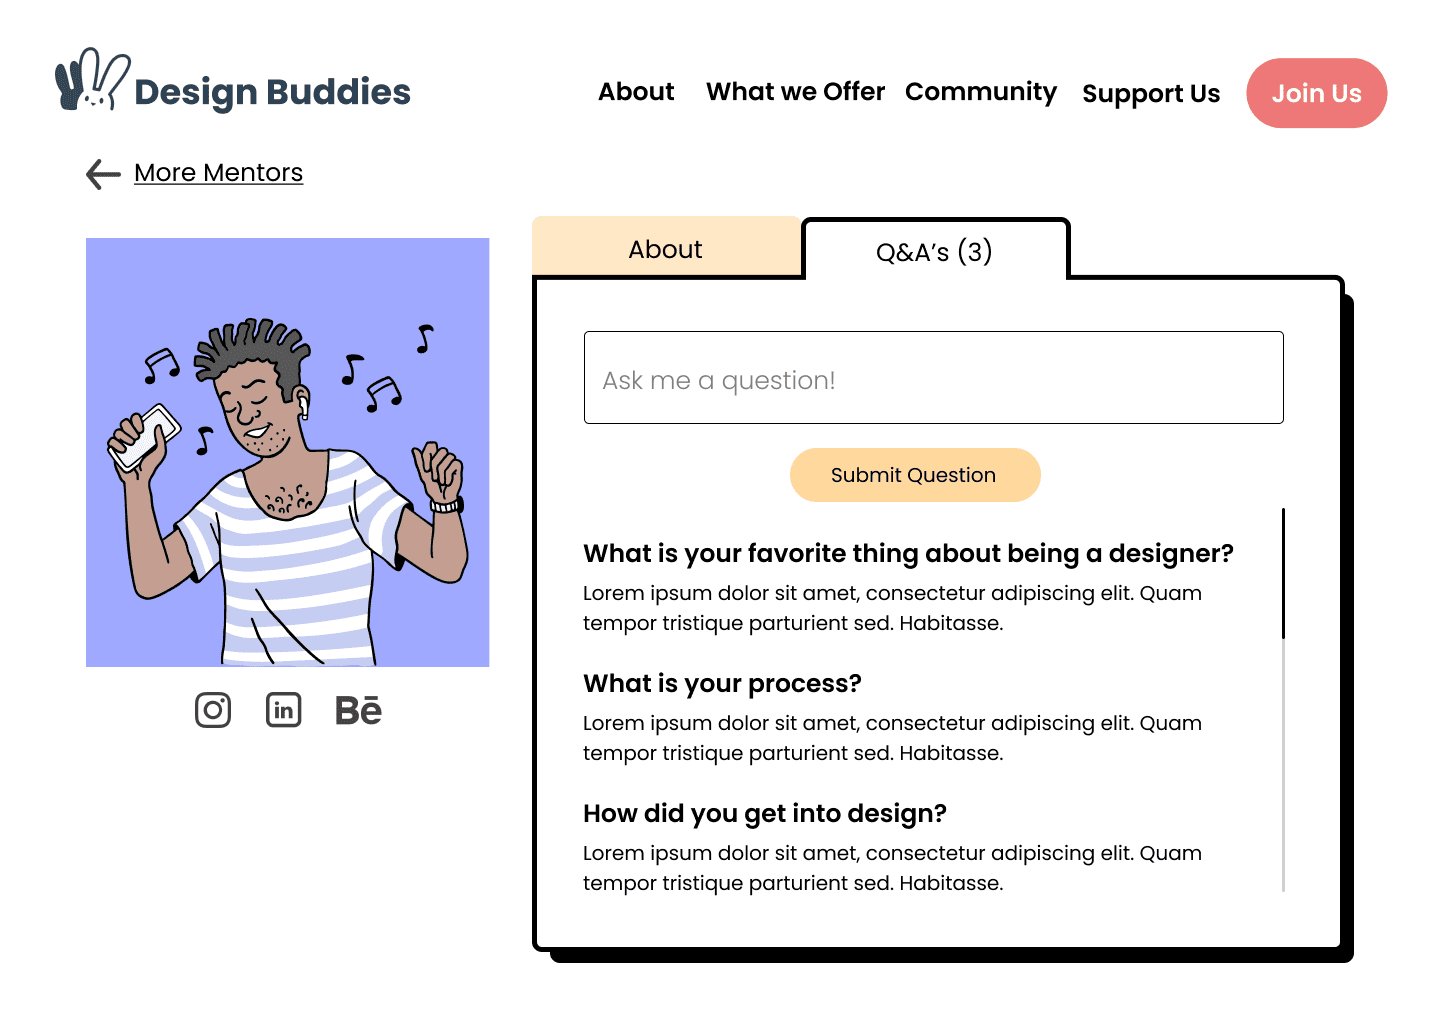
Task: Select the Q&A's (3) tab
Action: pyautogui.click(x=934, y=252)
